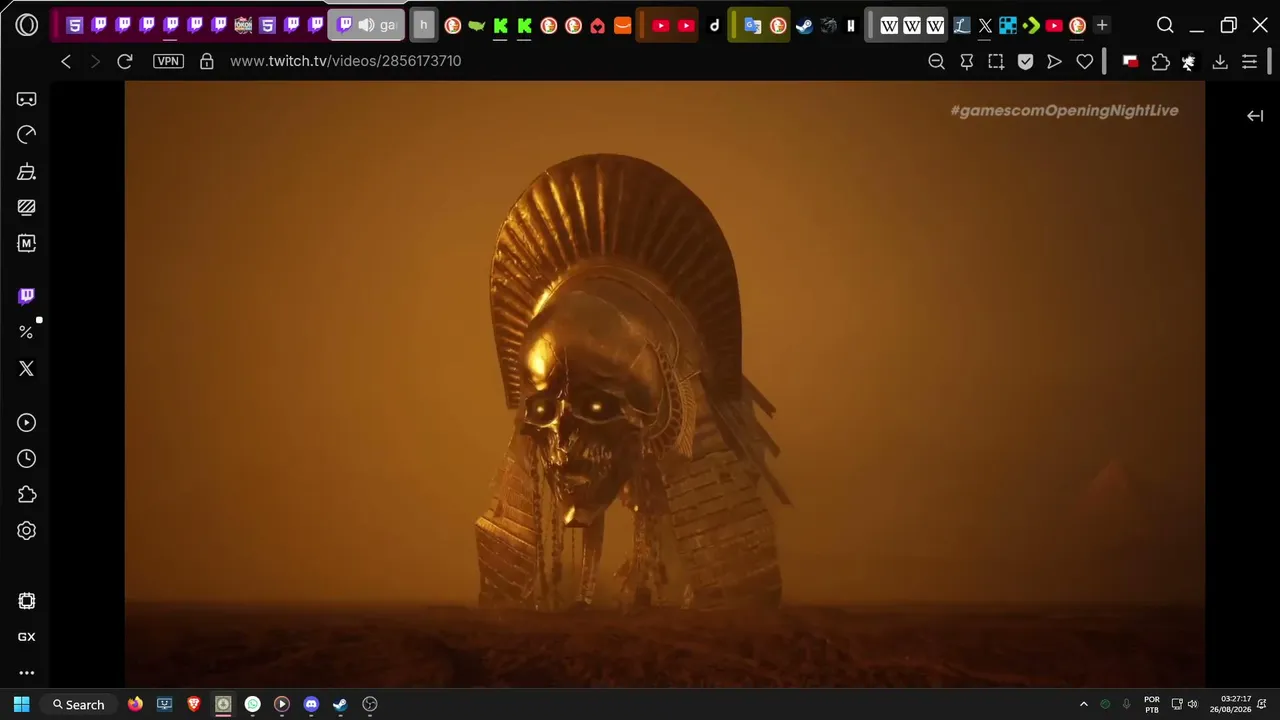Switch to the Steam tab

click(804, 25)
